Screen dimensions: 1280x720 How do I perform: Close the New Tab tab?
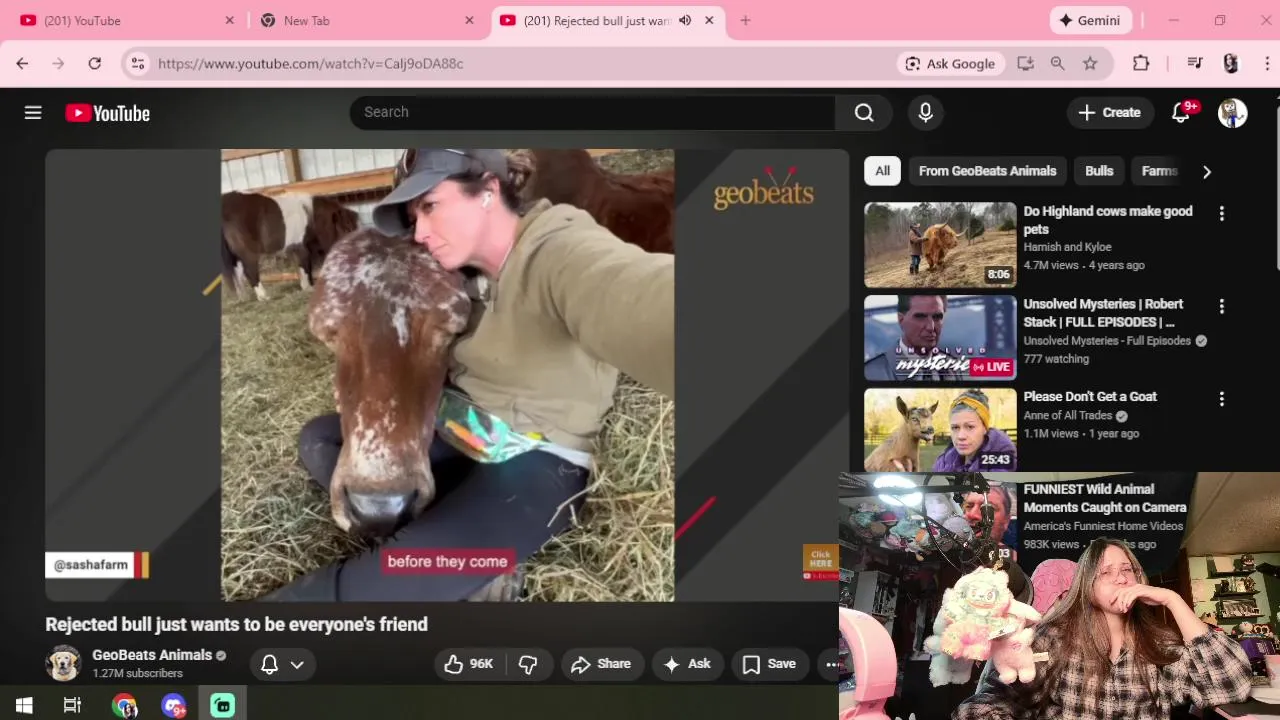click(469, 20)
